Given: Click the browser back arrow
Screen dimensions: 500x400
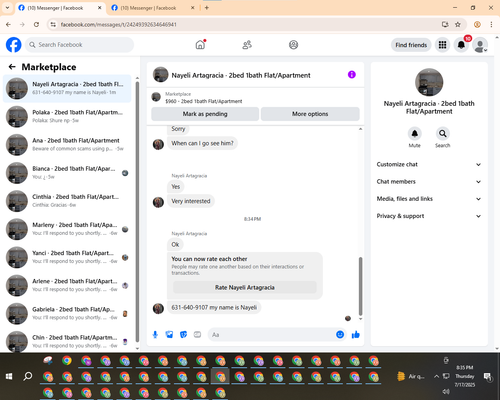Looking at the screenshot, I should point(8,24).
